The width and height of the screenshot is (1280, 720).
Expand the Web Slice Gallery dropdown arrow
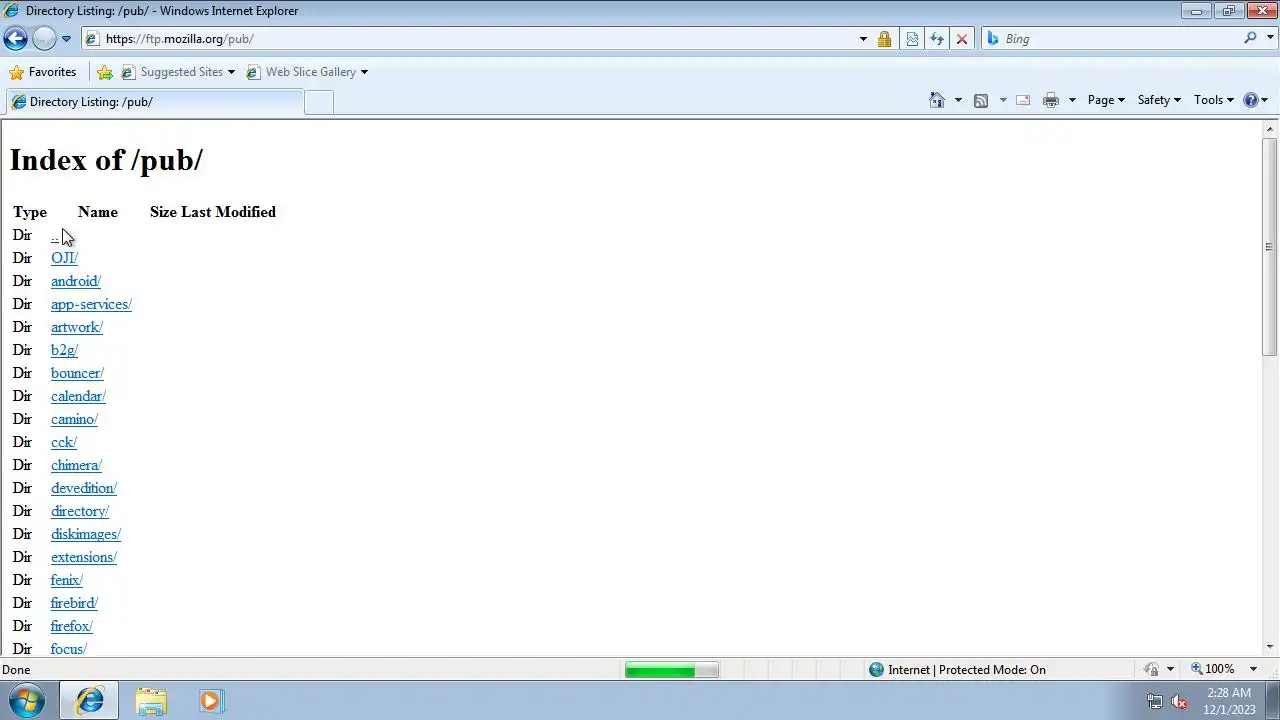[x=364, y=72]
